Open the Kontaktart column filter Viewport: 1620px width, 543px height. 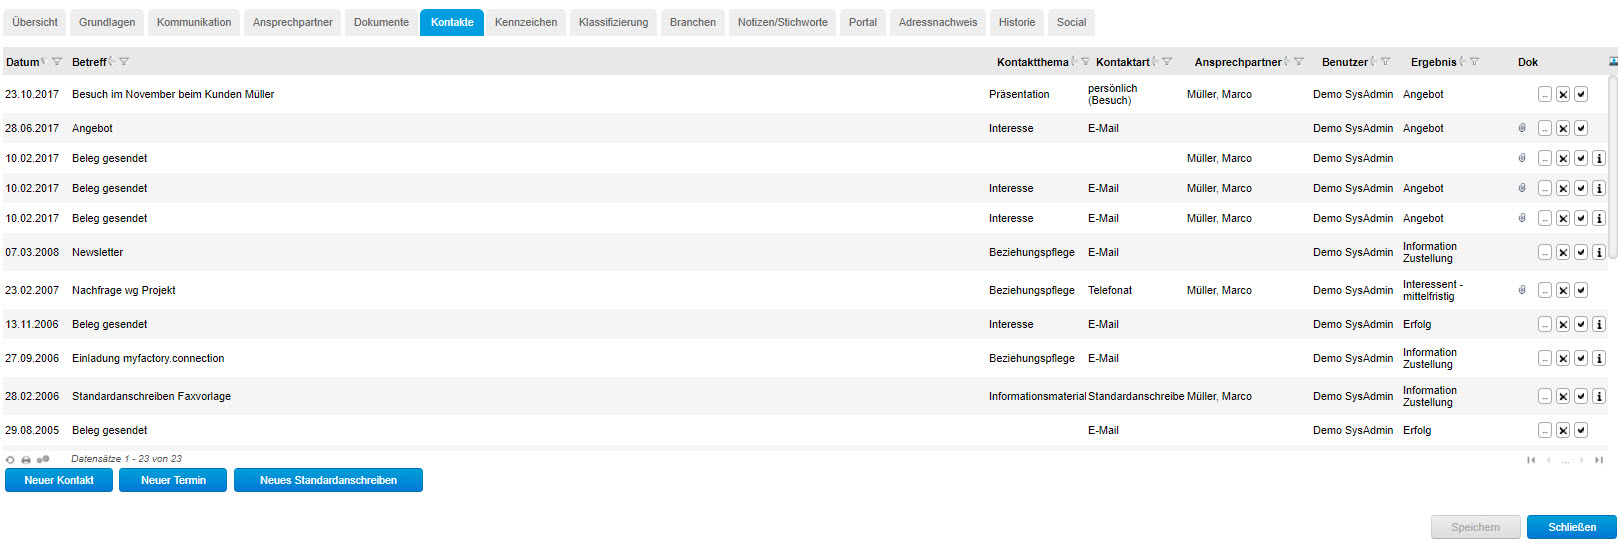pyautogui.click(x=1167, y=62)
